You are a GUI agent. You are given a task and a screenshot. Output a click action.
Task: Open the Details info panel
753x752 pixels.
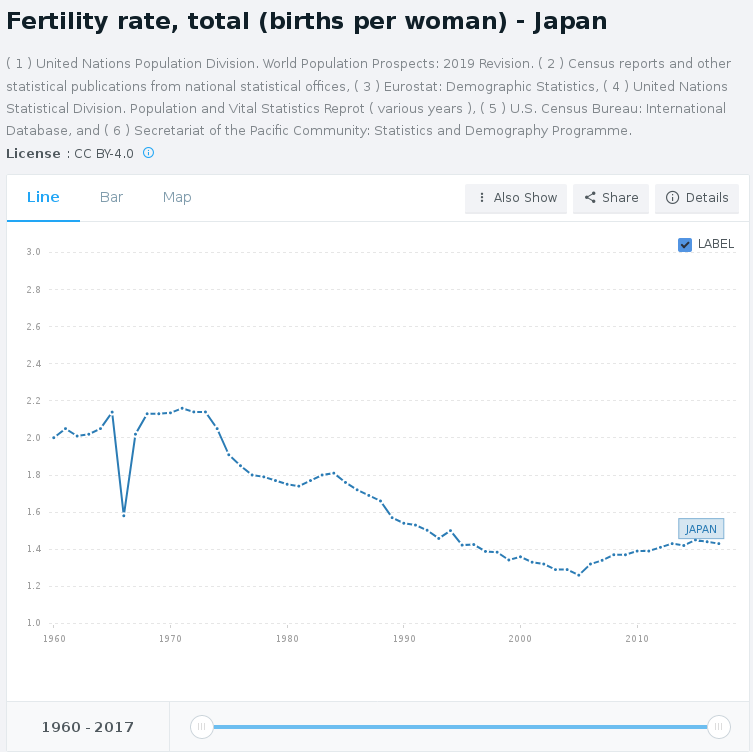pos(697,198)
